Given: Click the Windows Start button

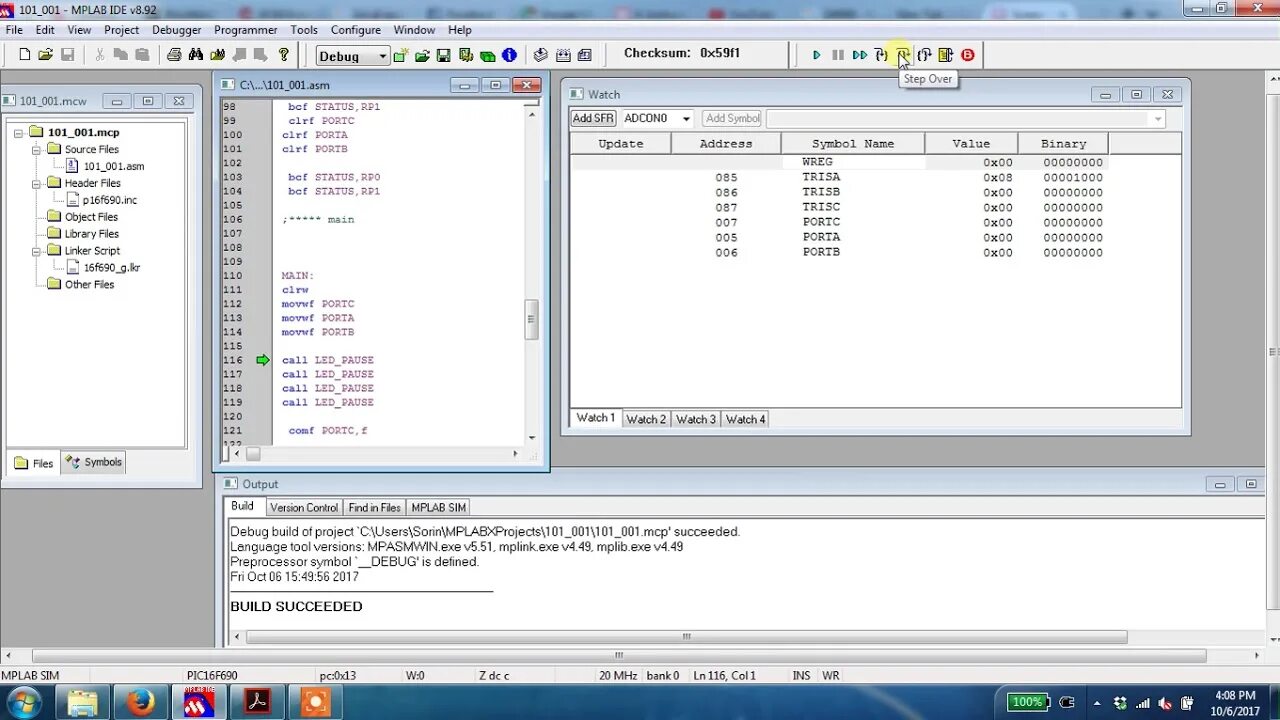Looking at the screenshot, I should [23, 702].
